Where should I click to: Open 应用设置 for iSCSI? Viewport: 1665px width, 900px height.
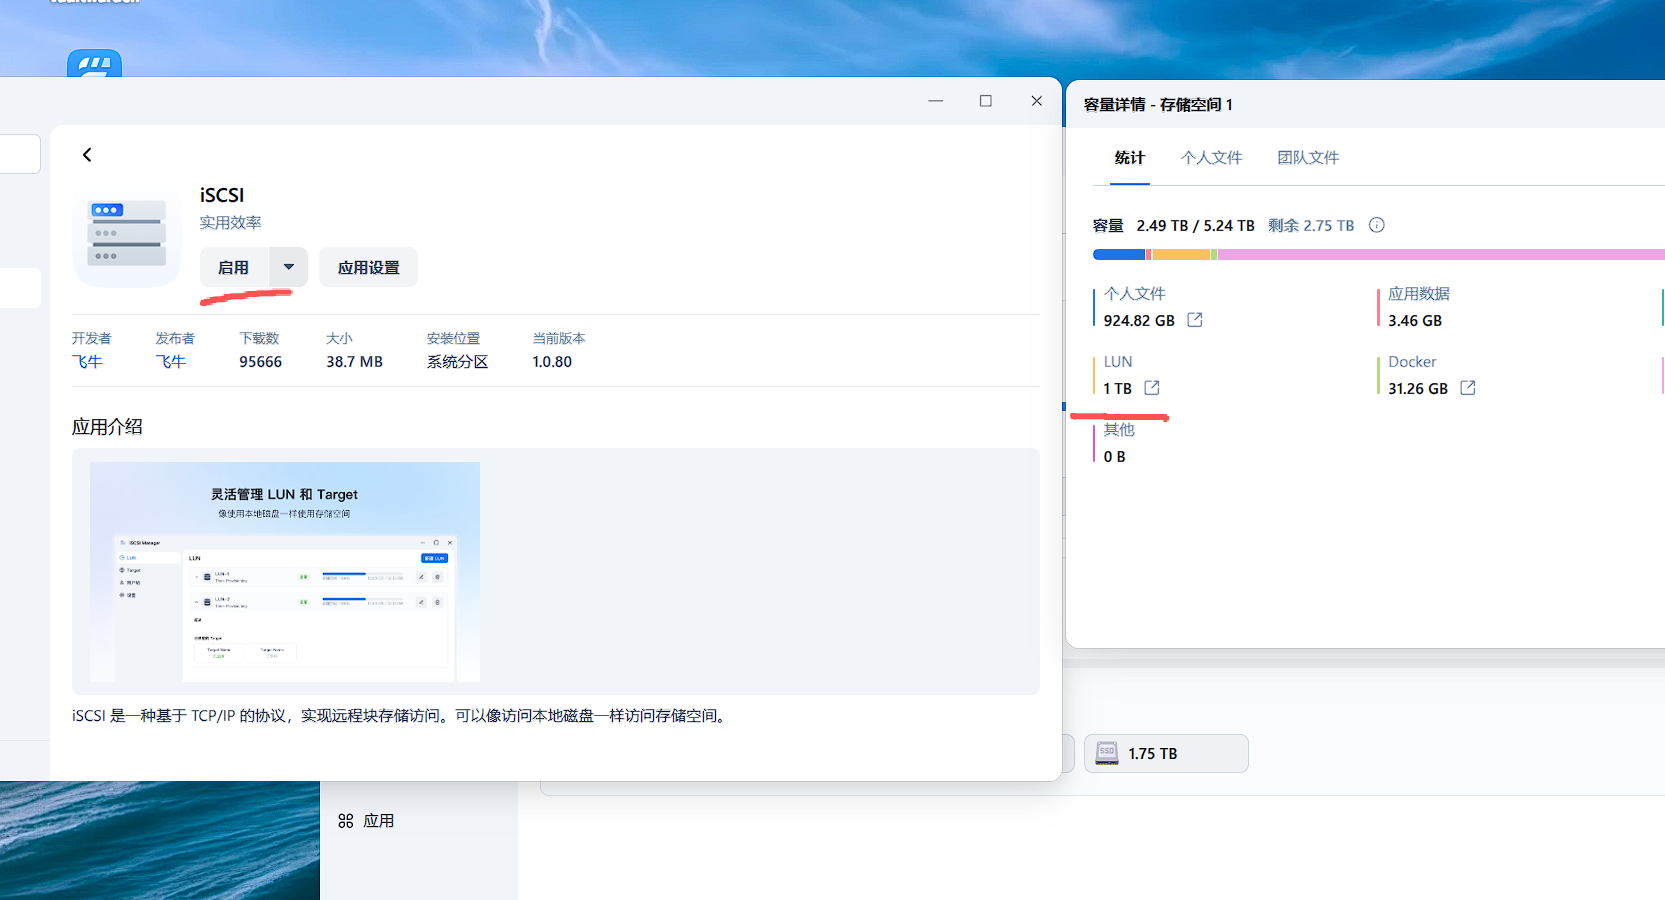point(368,267)
